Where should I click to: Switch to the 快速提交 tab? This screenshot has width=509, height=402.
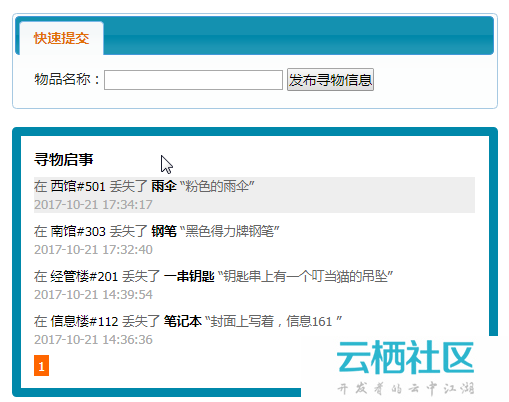[x=61, y=38]
